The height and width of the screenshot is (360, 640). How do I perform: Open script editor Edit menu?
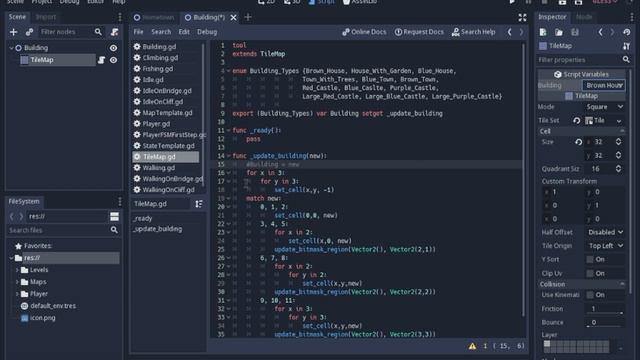184,32
